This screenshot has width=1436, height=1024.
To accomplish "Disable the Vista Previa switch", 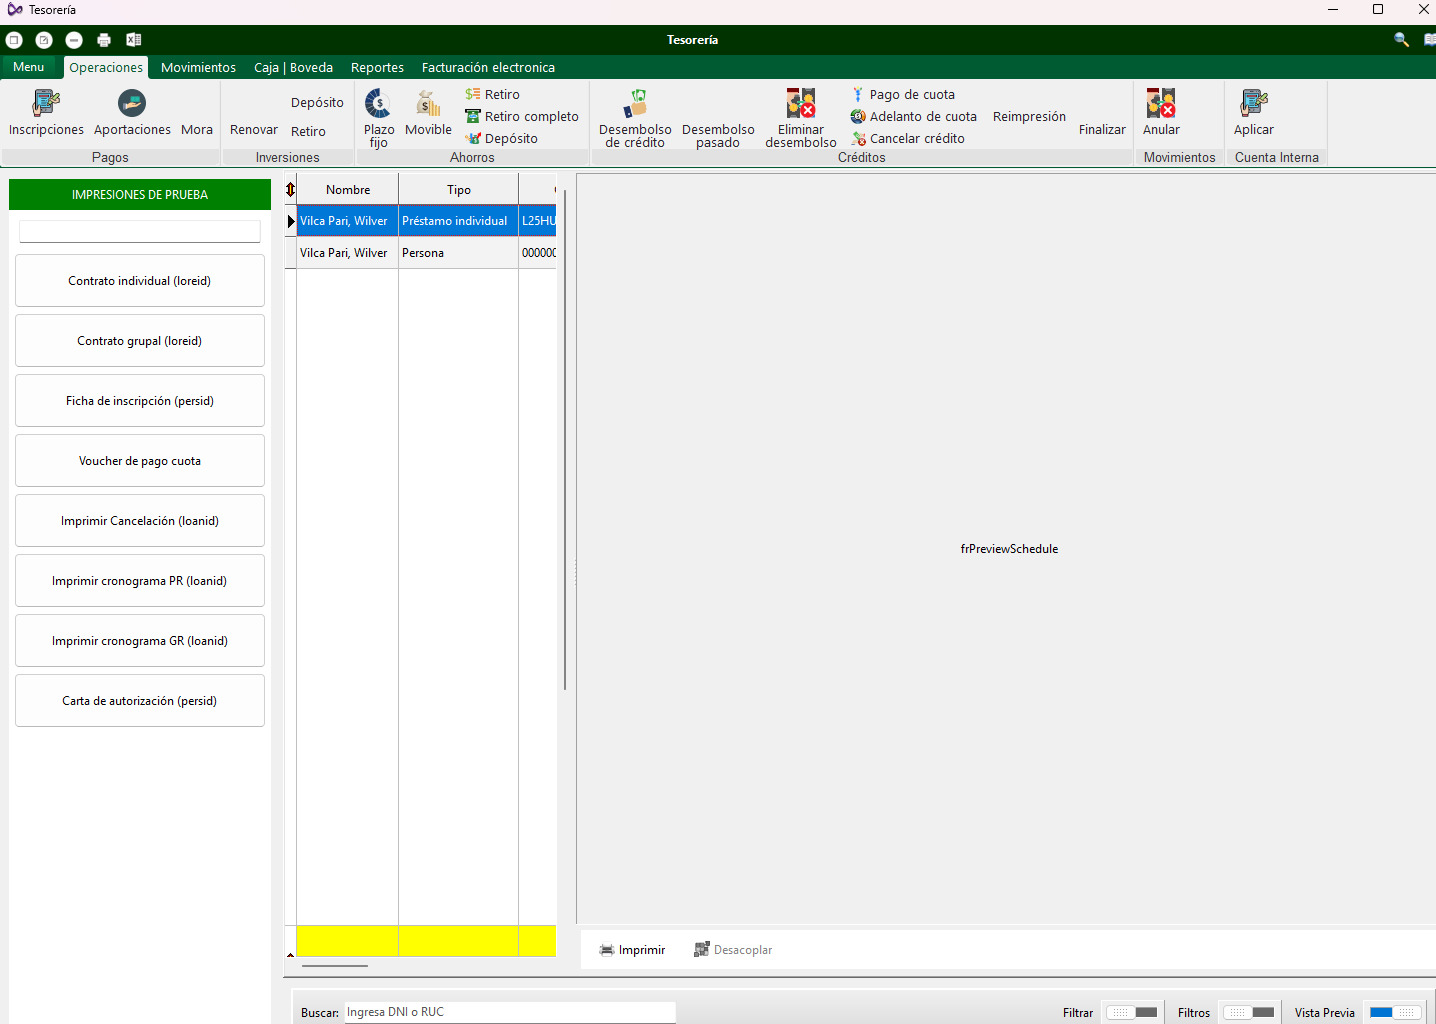I will click(x=1395, y=1012).
